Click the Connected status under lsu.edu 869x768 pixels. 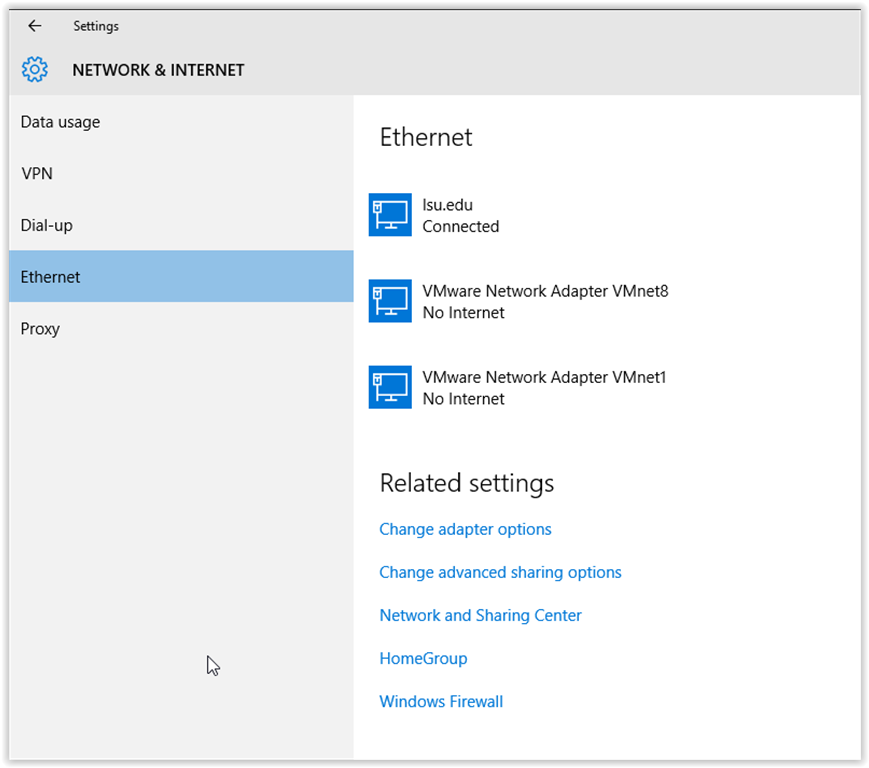(x=461, y=227)
